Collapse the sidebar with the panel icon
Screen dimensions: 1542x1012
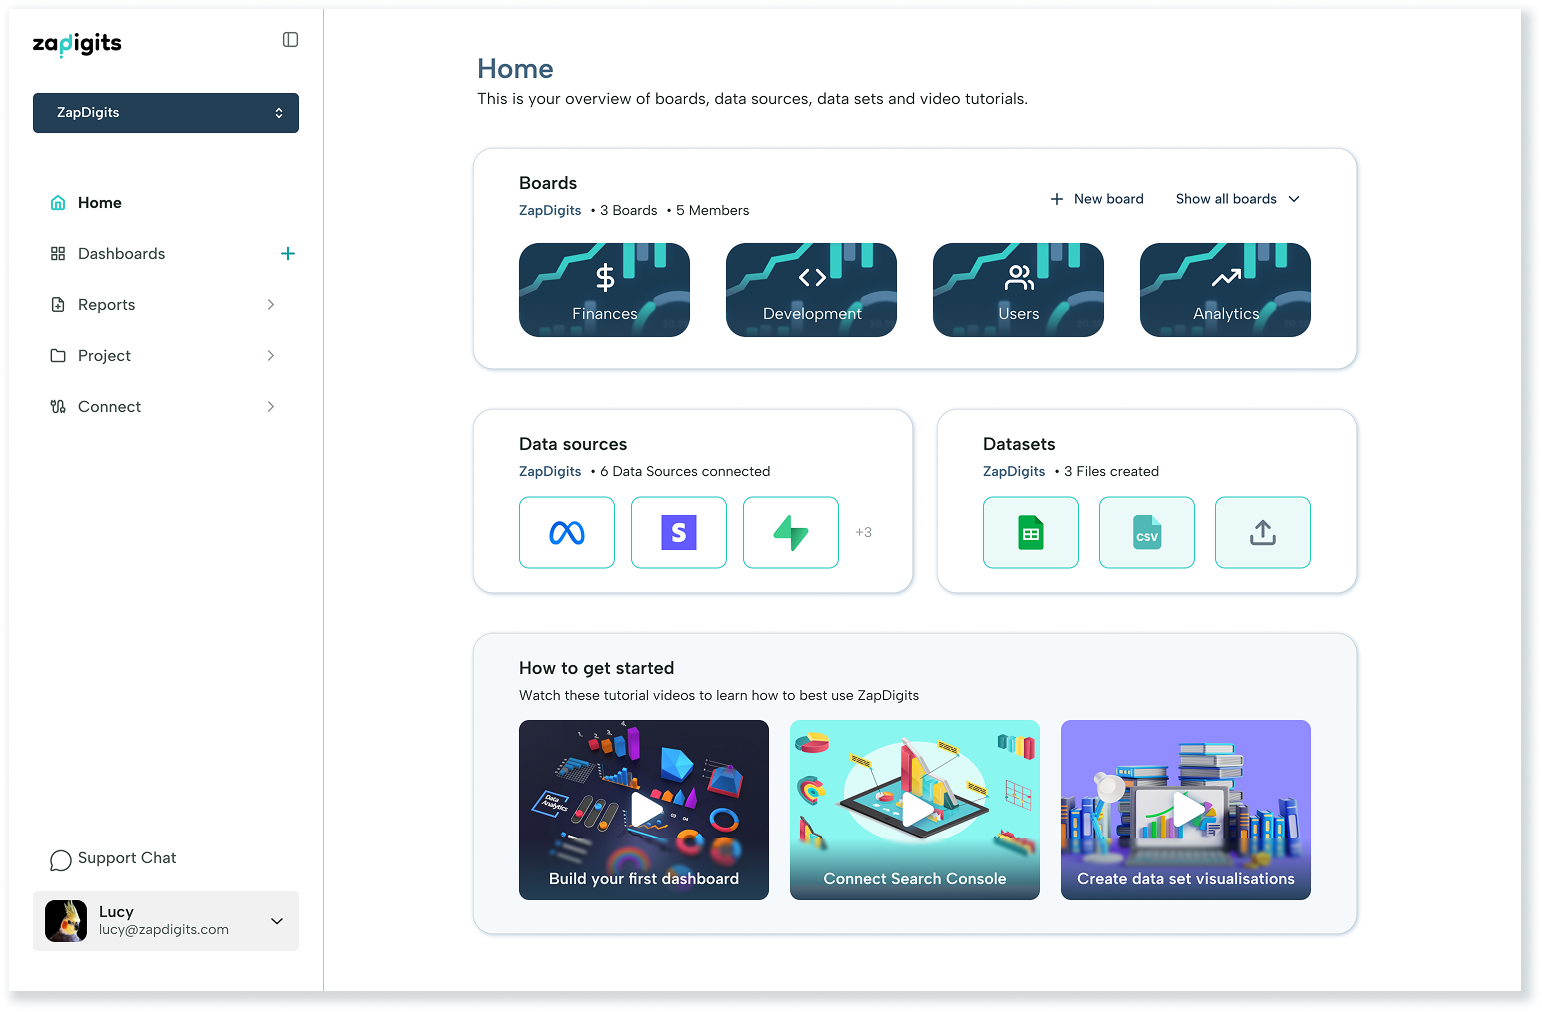coord(290,40)
